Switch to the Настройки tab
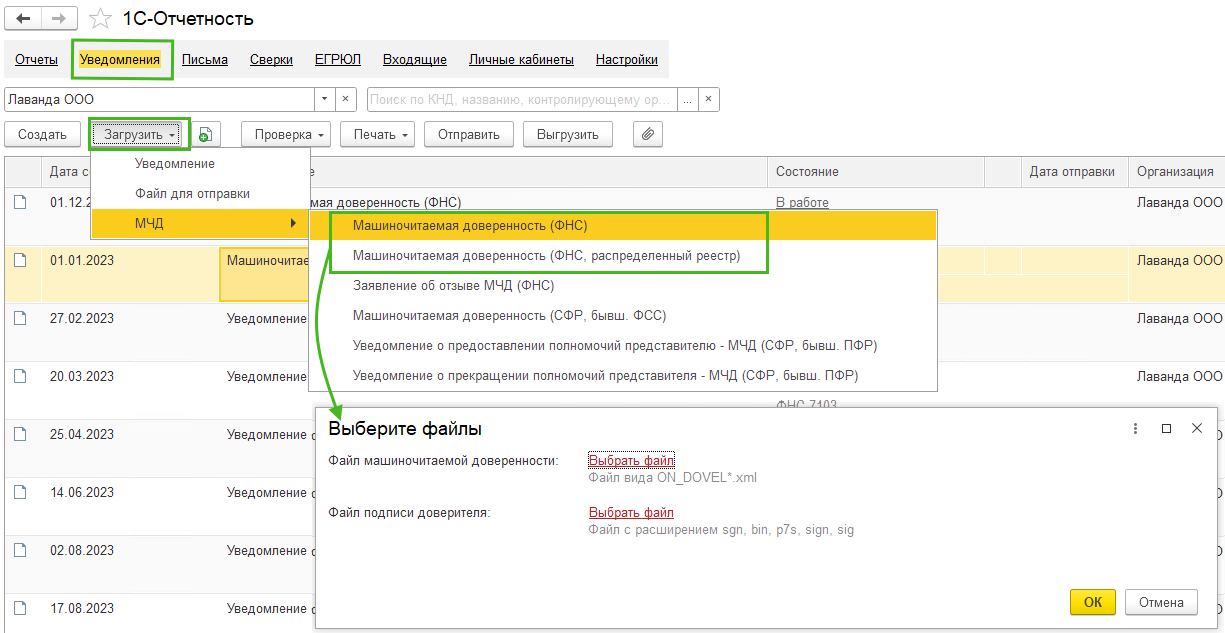This screenshot has height=633, width=1225. 627,60
